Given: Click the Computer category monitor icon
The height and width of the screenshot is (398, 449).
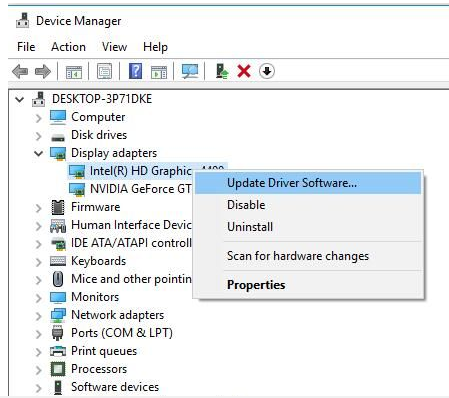Looking at the screenshot, I should [x=58, y=117].
